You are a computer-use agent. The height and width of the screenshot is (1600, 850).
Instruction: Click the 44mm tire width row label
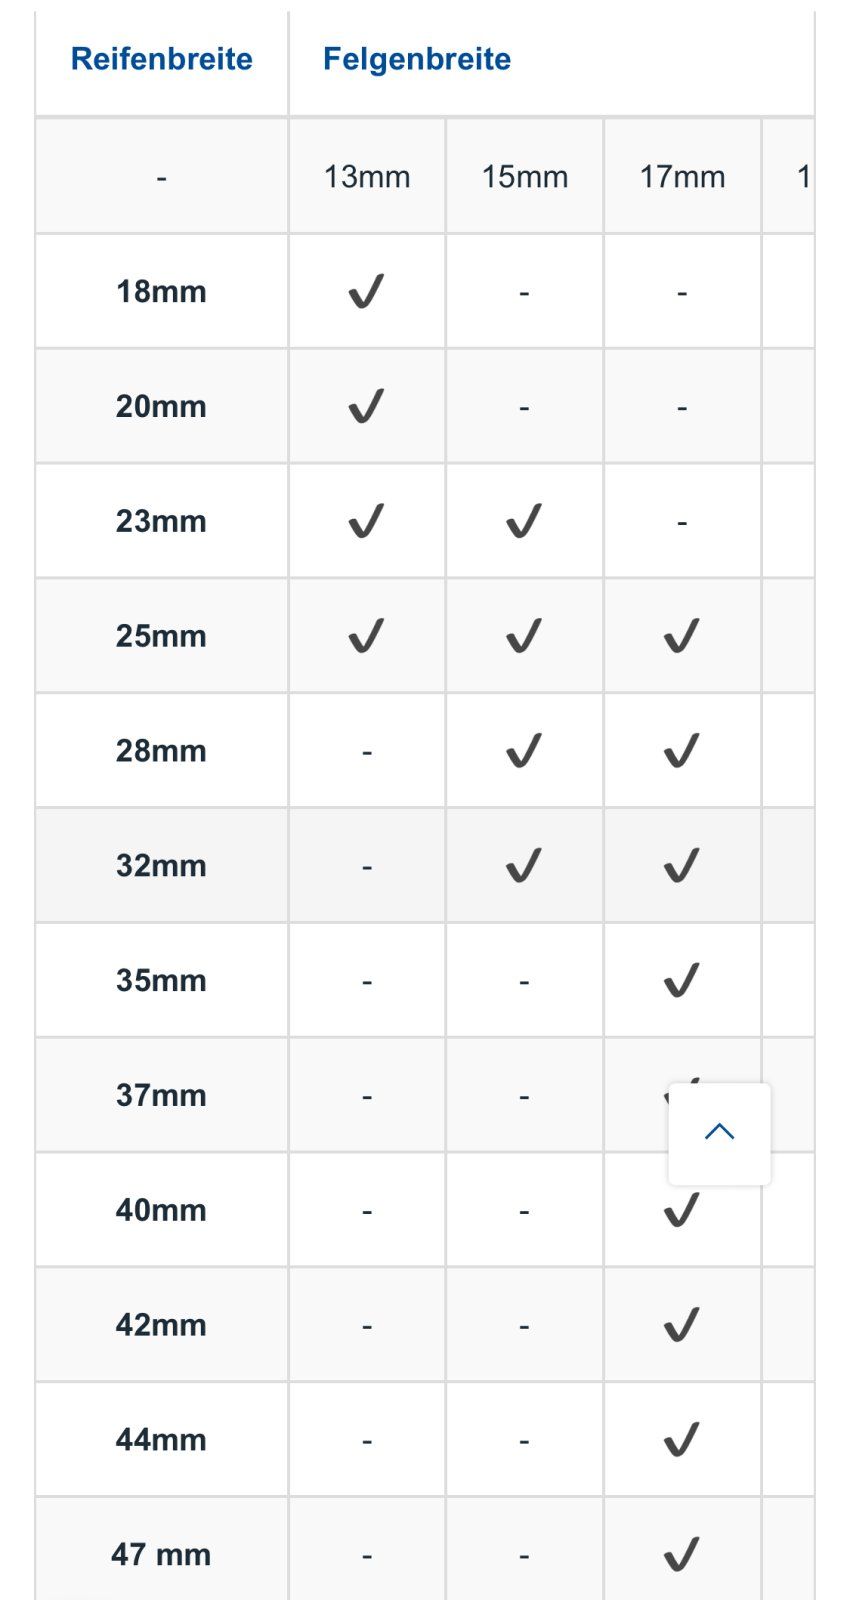click(x=161, y=1440)
